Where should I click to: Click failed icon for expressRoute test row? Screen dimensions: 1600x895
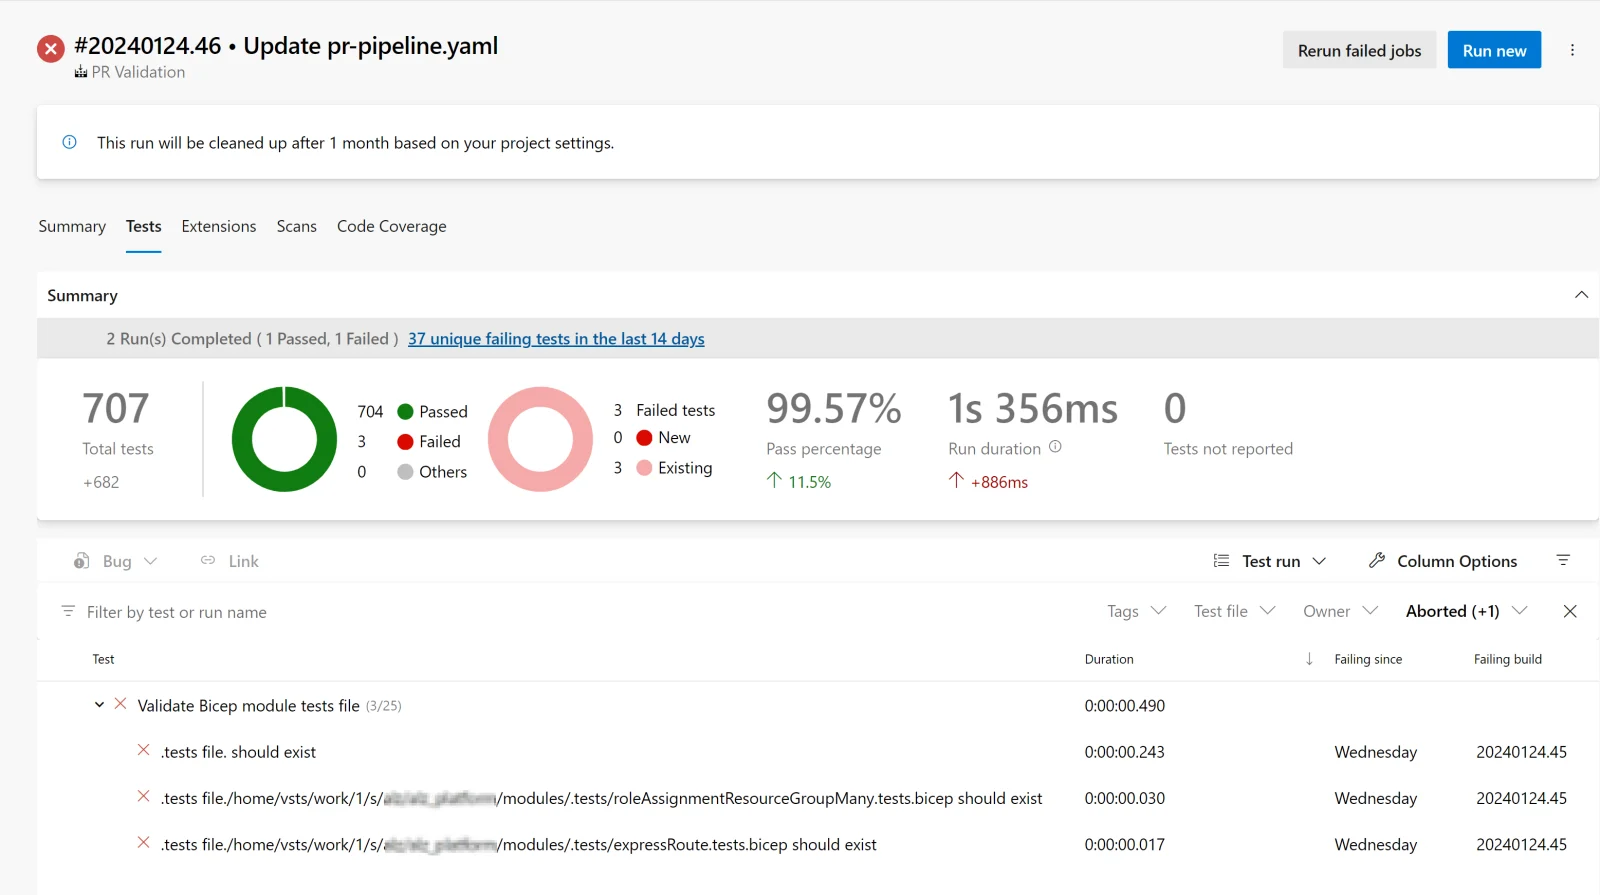[144, 843]
